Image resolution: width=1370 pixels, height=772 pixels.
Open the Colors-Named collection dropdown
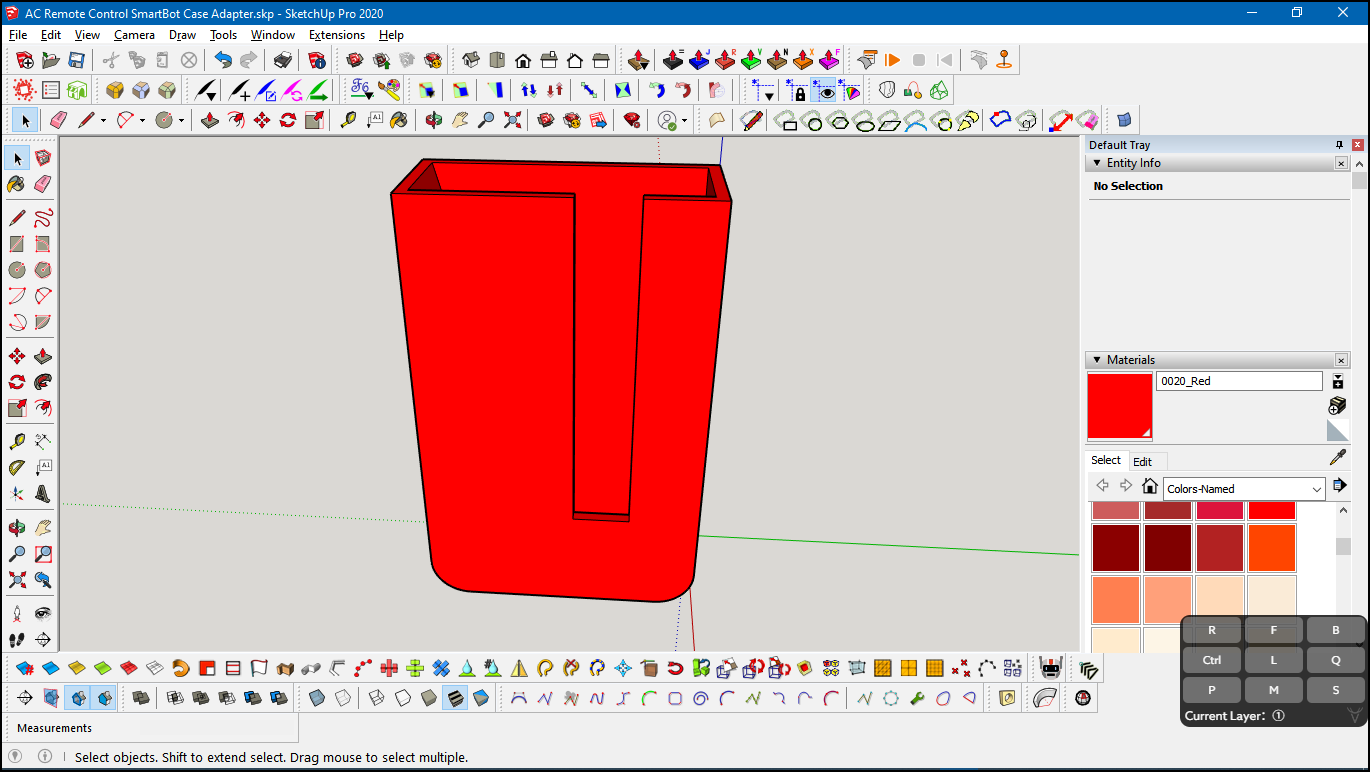(1243, 488)
